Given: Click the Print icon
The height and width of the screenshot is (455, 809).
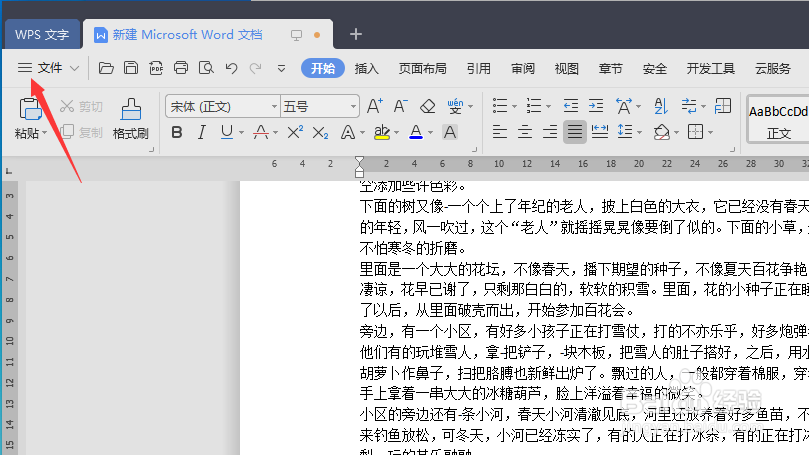Looking at the screenshot, I should [181, 68].
